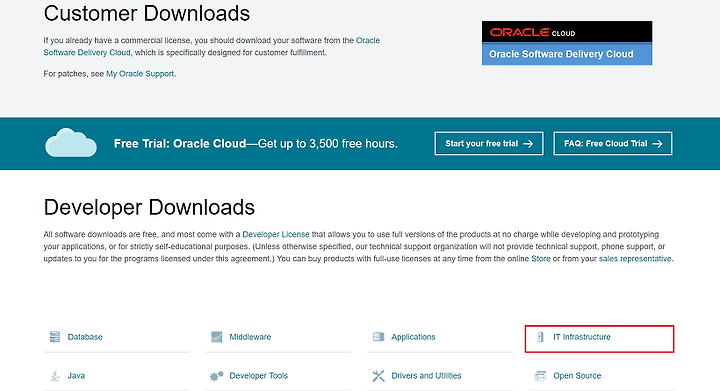The width and height of the screenshot is (720, 391).
Task: Visit the online Store link
Action: pyautogui.click(x=541, y=259)
